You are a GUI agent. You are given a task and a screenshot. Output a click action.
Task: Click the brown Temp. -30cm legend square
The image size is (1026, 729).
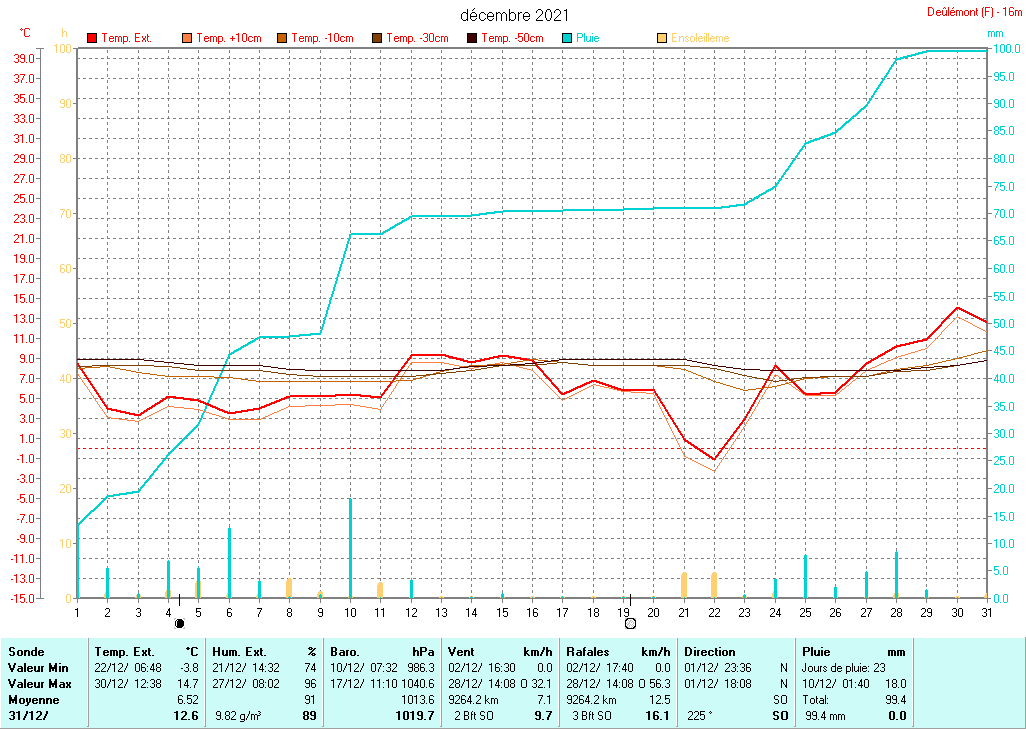click(x=377, y=38)
